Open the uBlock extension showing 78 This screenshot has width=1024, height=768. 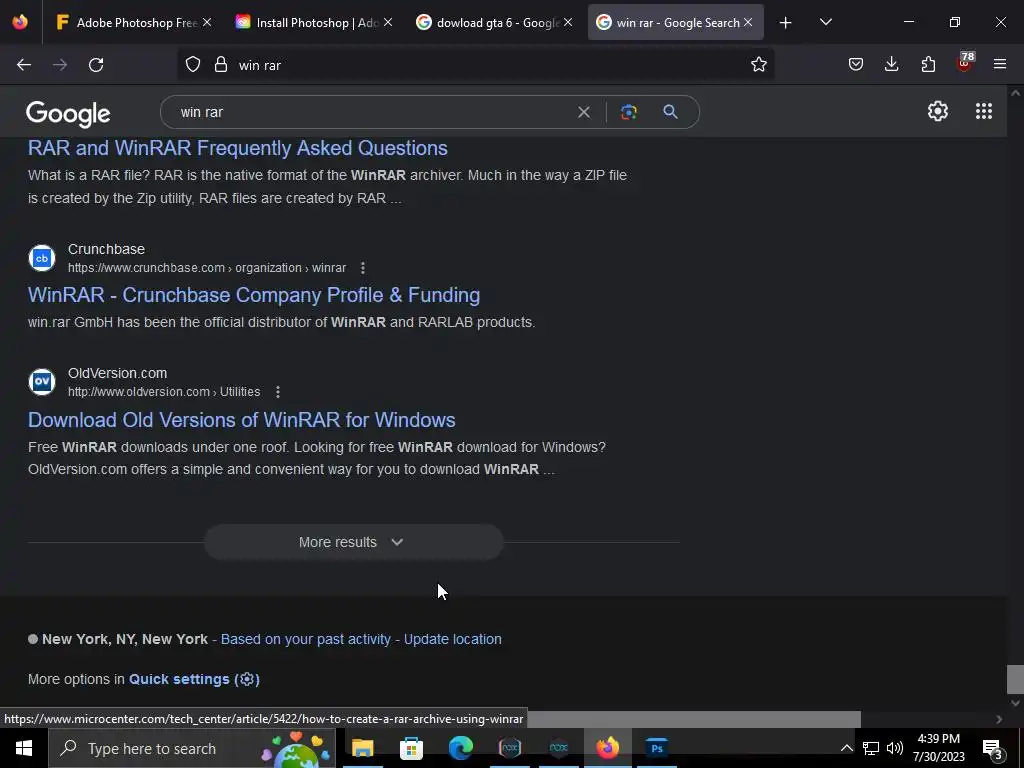click(x=965, y=63)
